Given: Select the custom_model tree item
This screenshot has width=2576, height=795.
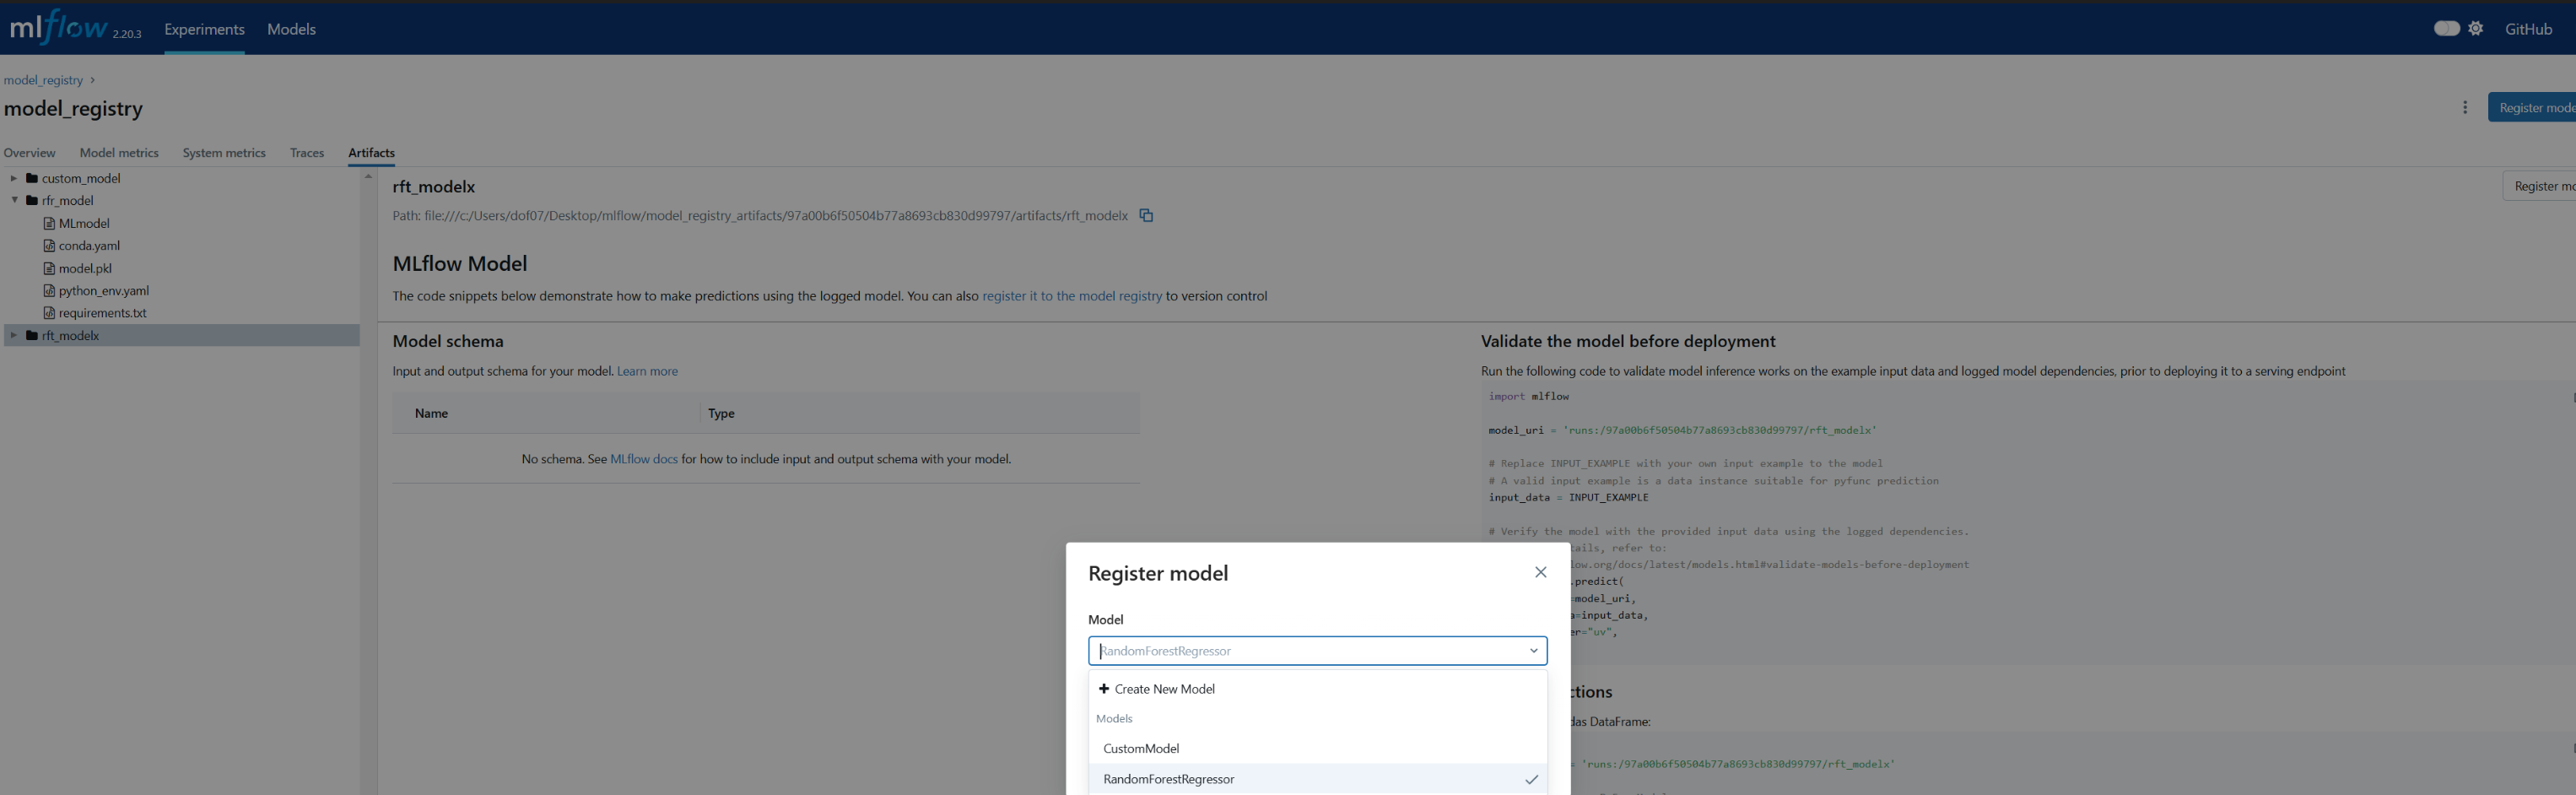Looking at the screenshot, I should point(81,178).
